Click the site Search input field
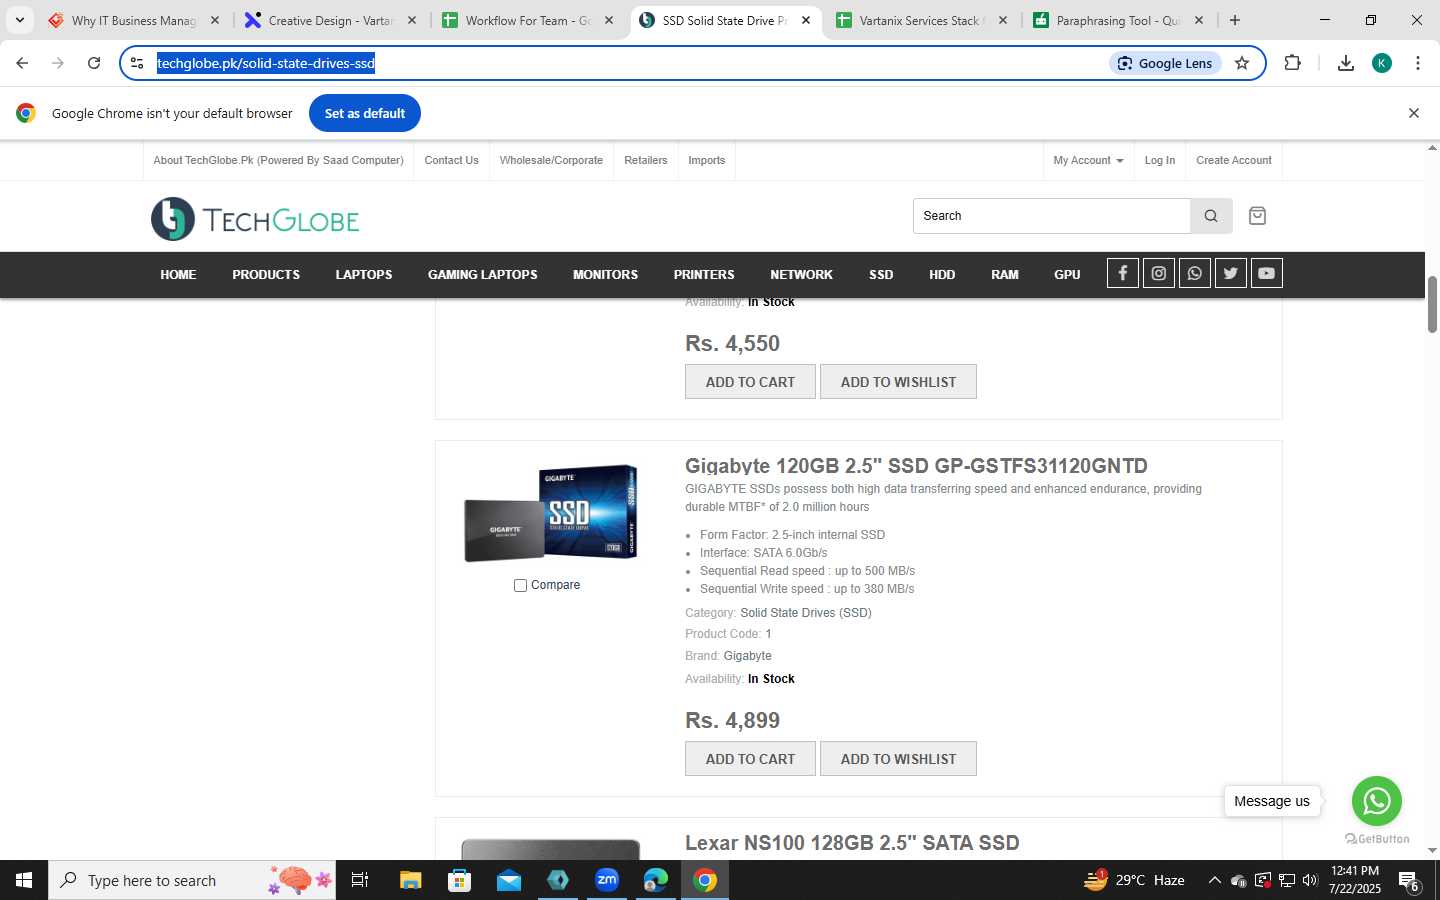 (1051, 216)
